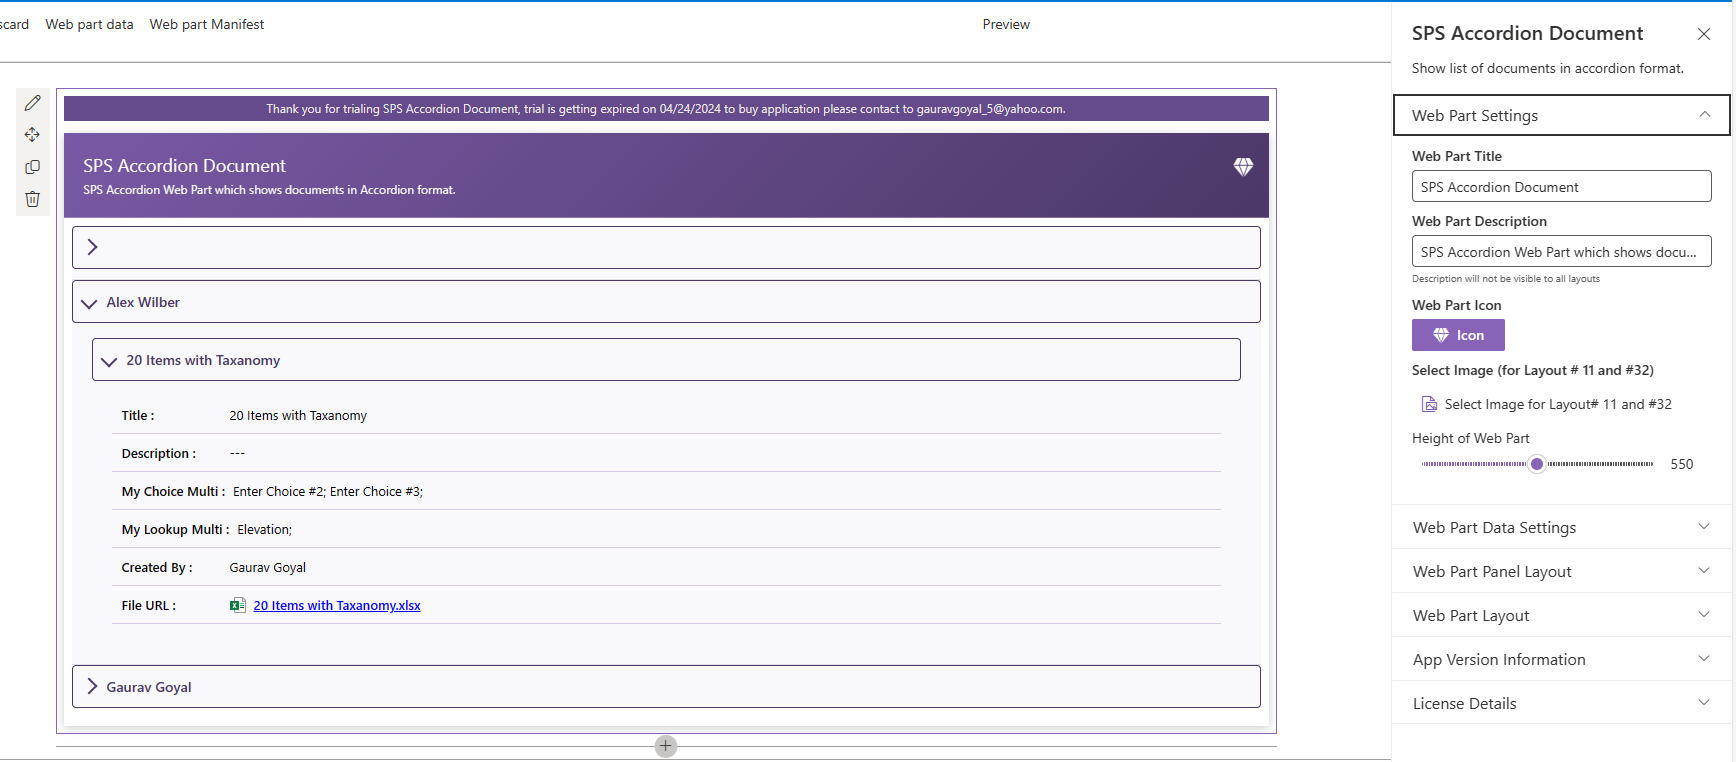The width and height of the screenshot is (1736, 762).
Task: Expand the License Details section
Action: (1561, 703)
